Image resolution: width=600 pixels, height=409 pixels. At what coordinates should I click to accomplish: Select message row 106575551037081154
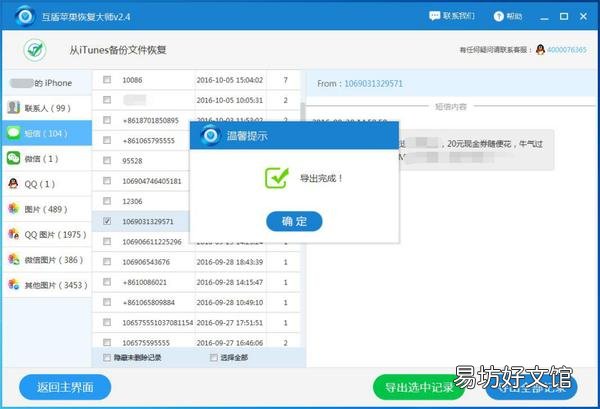click(x=196, y=323)
